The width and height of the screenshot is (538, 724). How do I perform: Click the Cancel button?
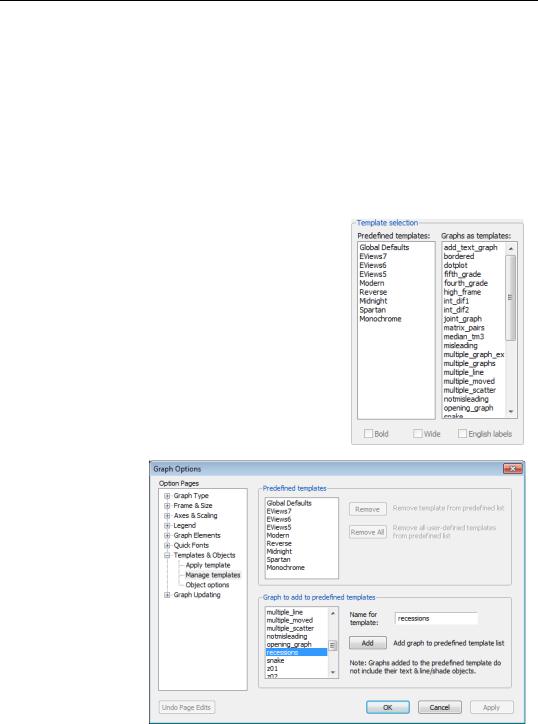click(440, 707)
